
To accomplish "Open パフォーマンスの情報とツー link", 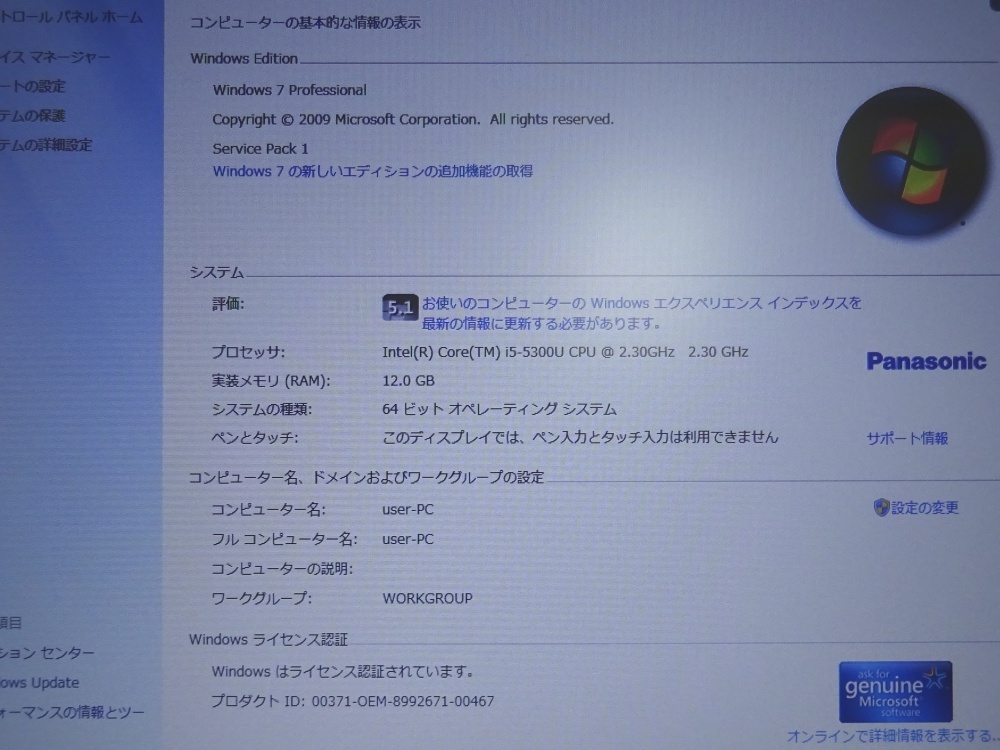I will (70, 712).
